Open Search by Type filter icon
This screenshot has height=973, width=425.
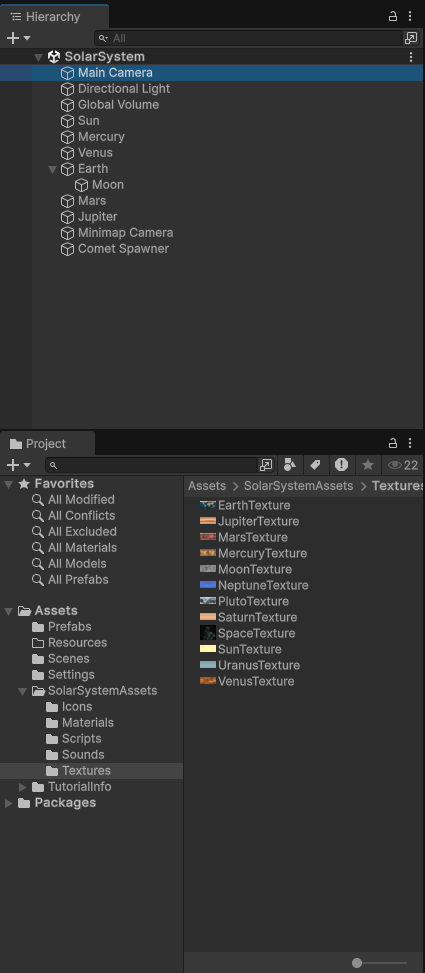289,465
